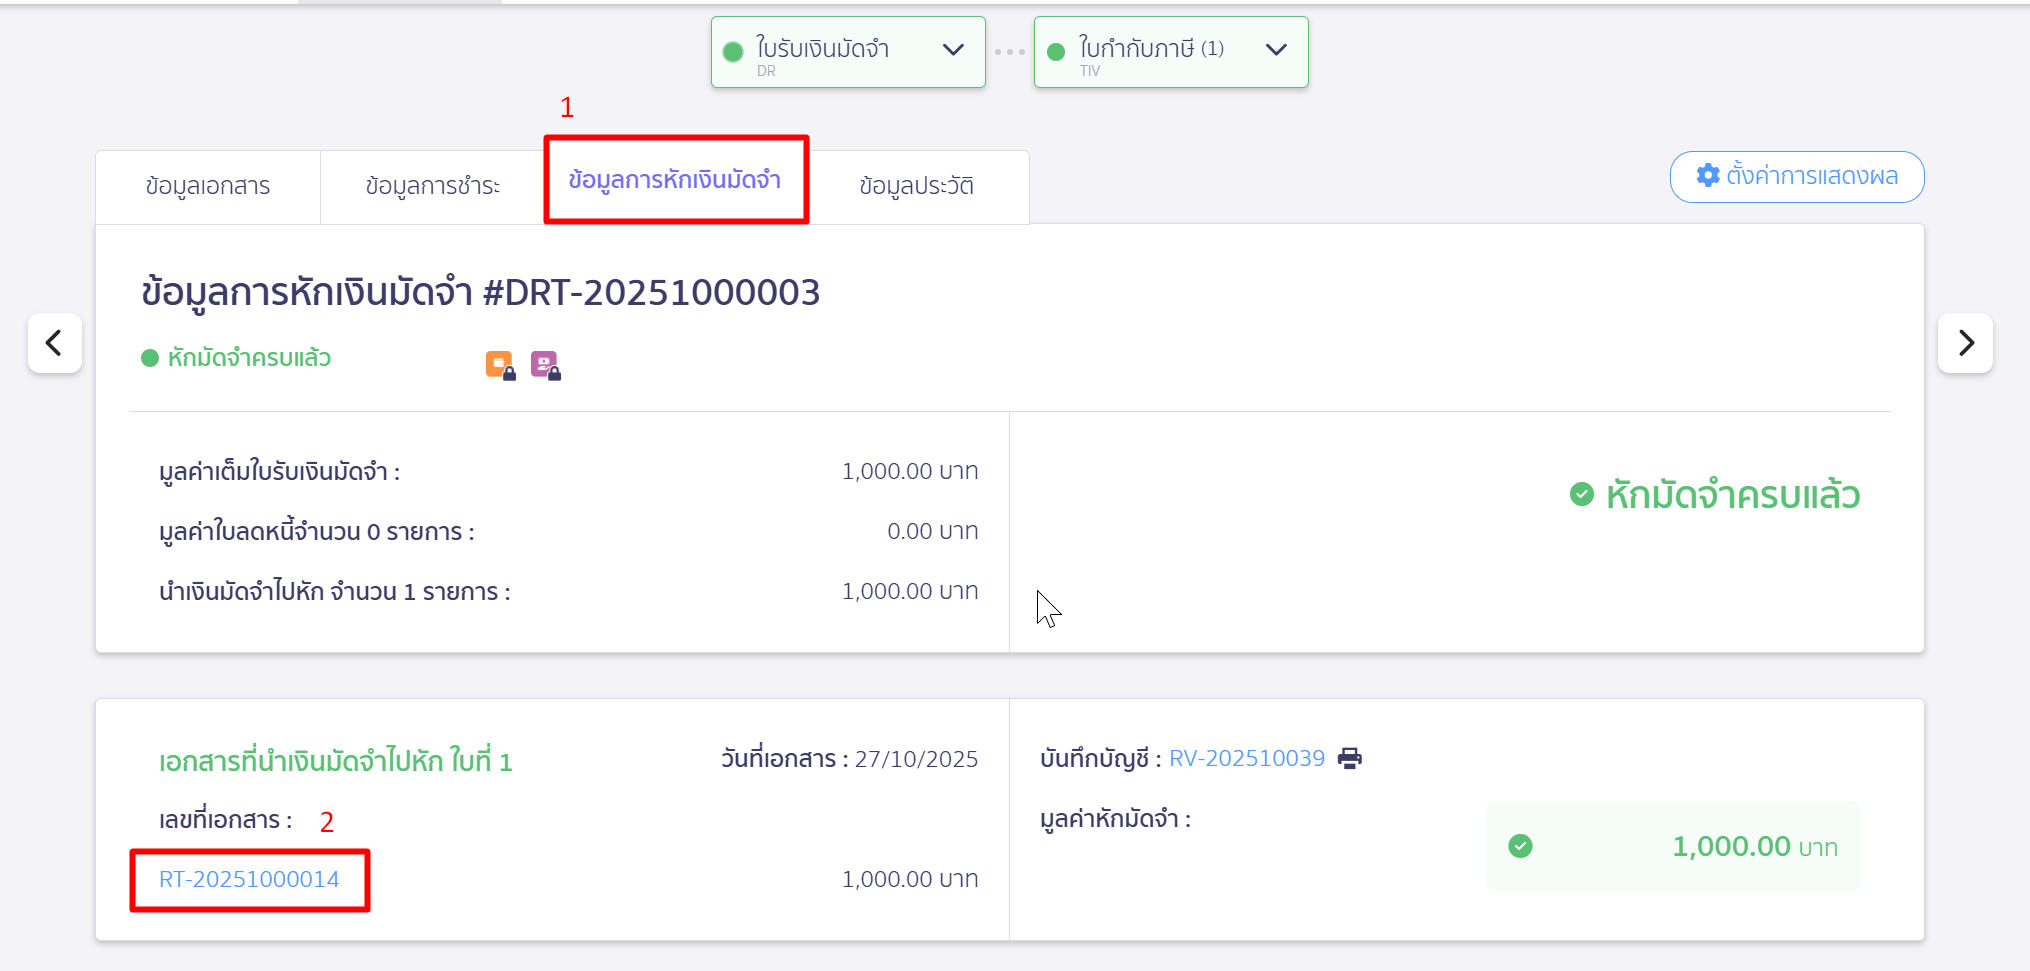Click green status dot on ใบรับเงินมัดจำ

pyautogui.click(x=733, y=52)
